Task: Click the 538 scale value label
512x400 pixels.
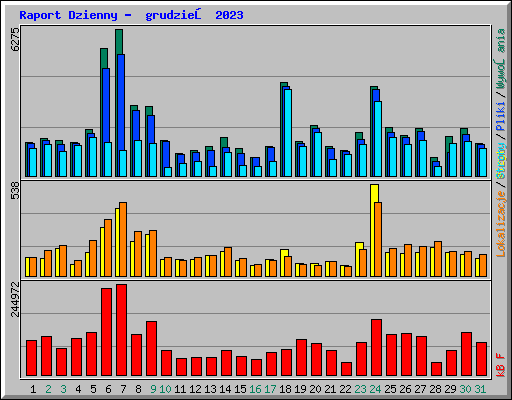Action: (15, 190)
